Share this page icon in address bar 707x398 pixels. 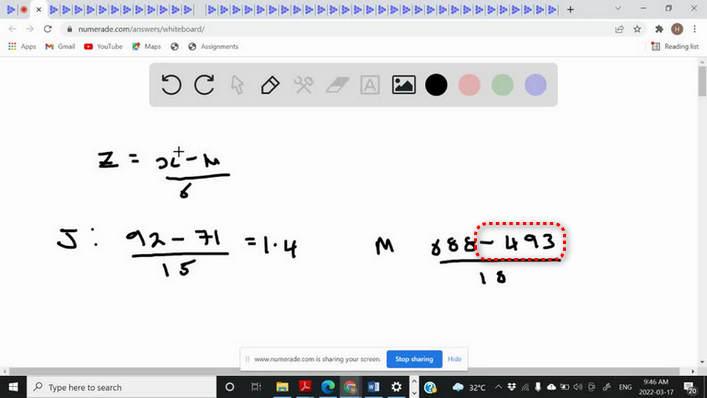619,29
